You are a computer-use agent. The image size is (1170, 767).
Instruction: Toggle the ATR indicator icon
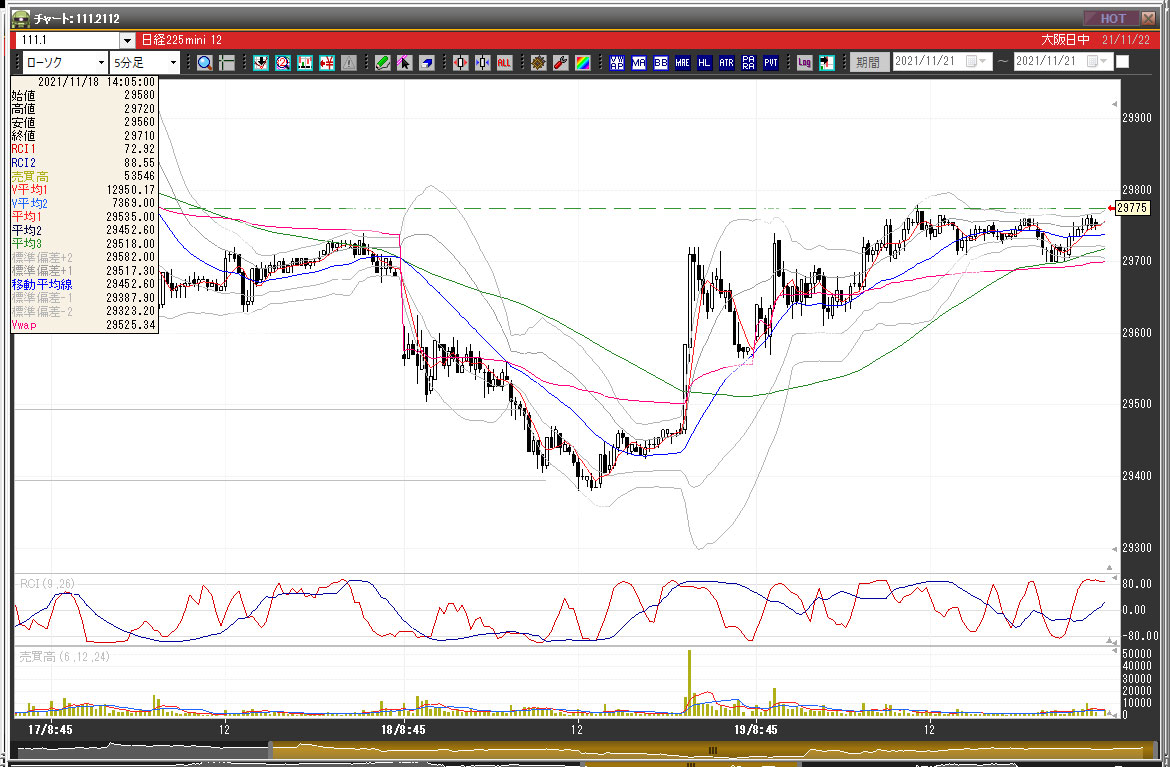pos(726,63)
